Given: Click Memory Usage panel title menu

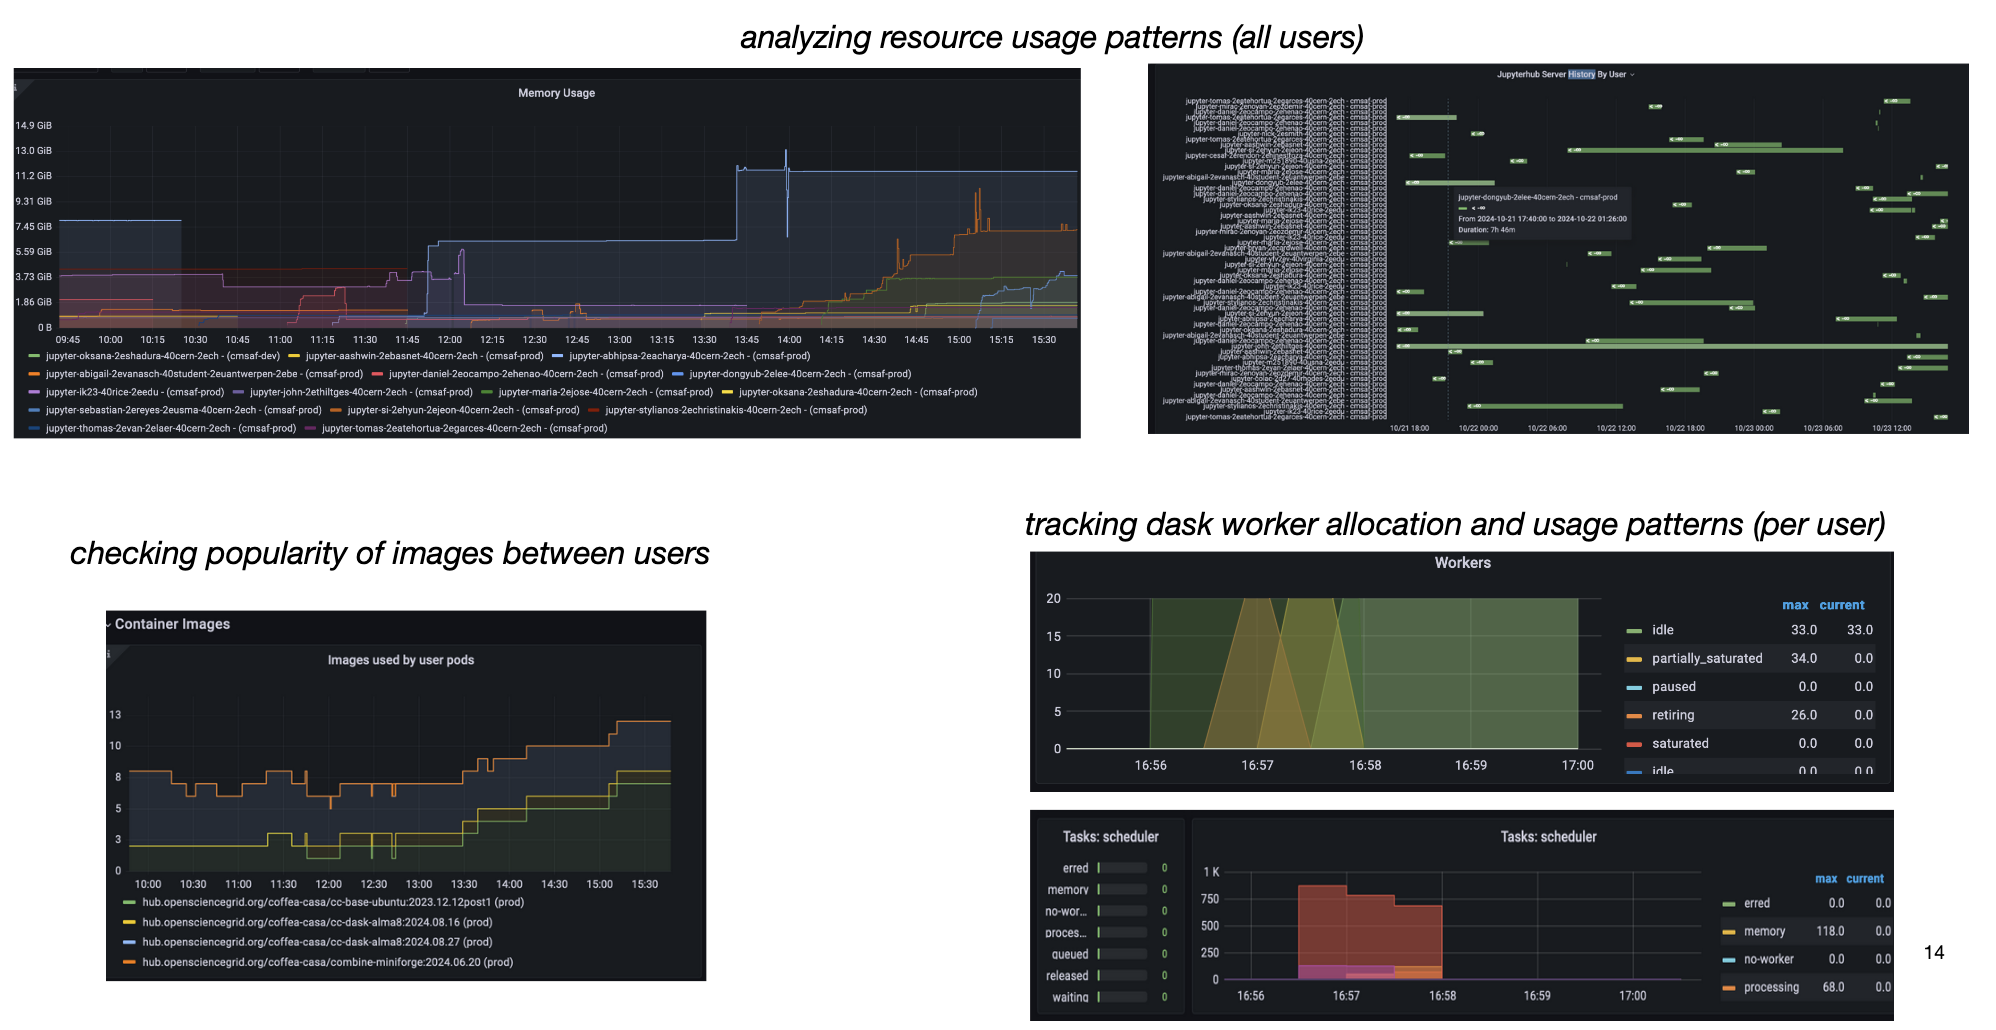Looking at the screenshot, I should pyautogui.click(x=556, y=93).
